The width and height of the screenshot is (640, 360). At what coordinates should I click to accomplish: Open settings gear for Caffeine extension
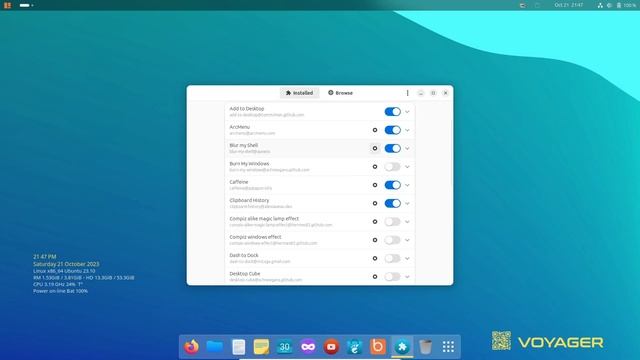[375, 185]
